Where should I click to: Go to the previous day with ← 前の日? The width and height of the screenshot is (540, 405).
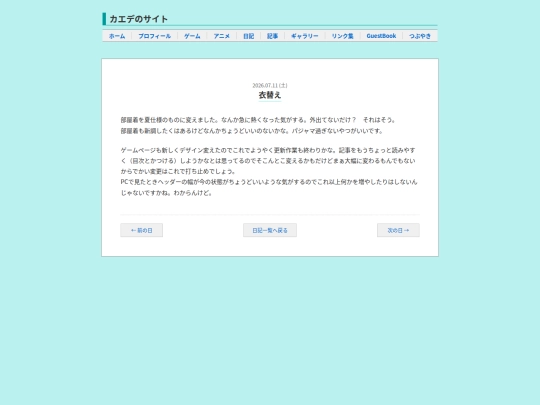tap(142, 230)
